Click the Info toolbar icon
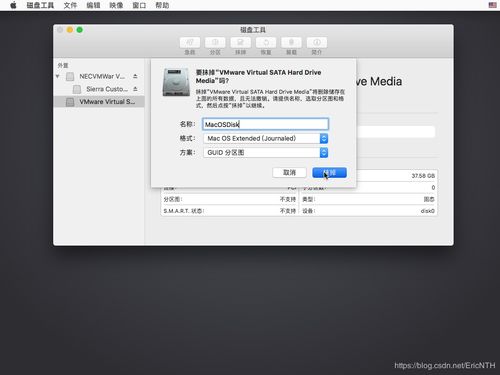The height and width of the screenshot is (375, 500). [317, 43]
